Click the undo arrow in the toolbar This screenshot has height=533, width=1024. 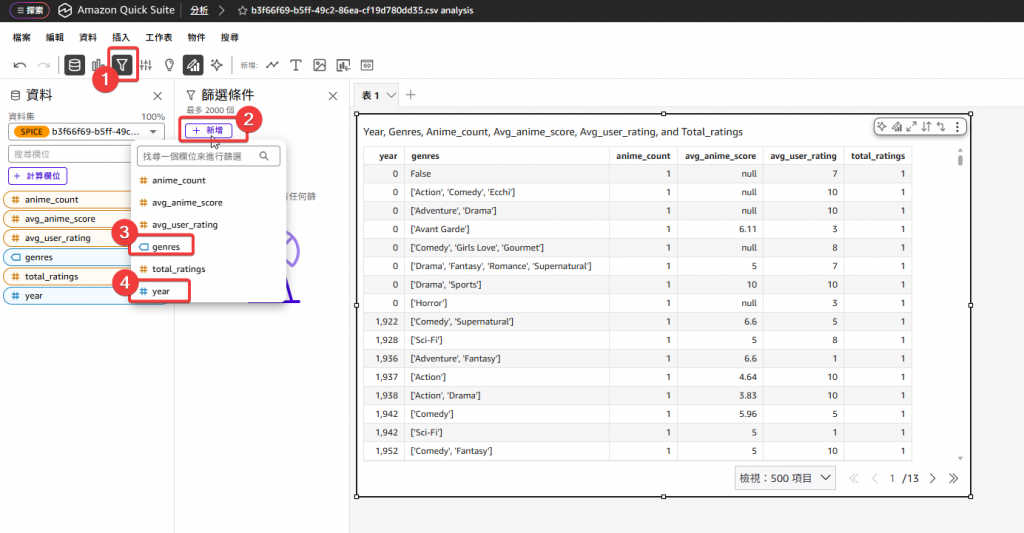tap(20, 65)
